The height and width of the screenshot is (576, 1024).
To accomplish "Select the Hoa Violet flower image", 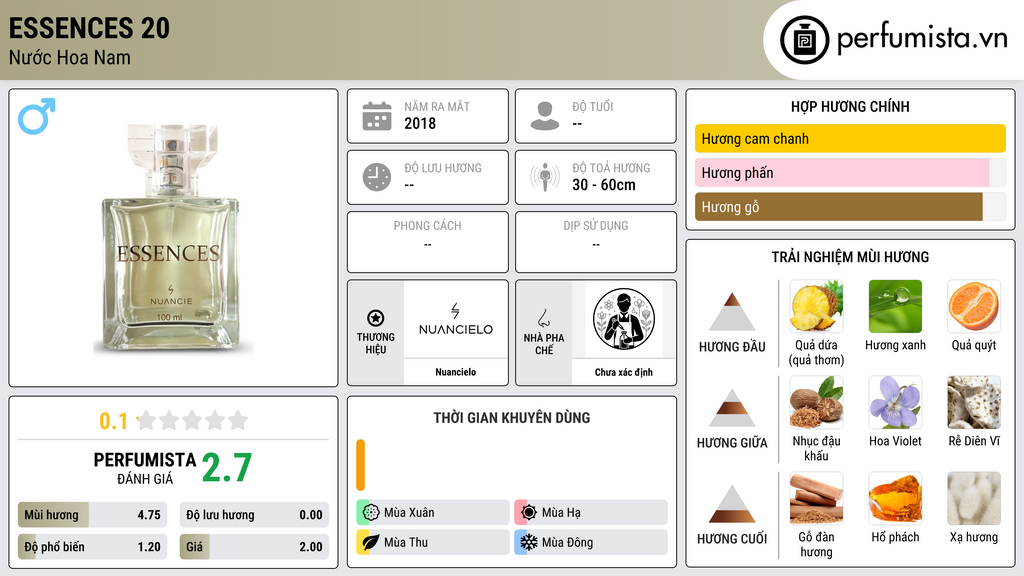I will pos(895,402).
